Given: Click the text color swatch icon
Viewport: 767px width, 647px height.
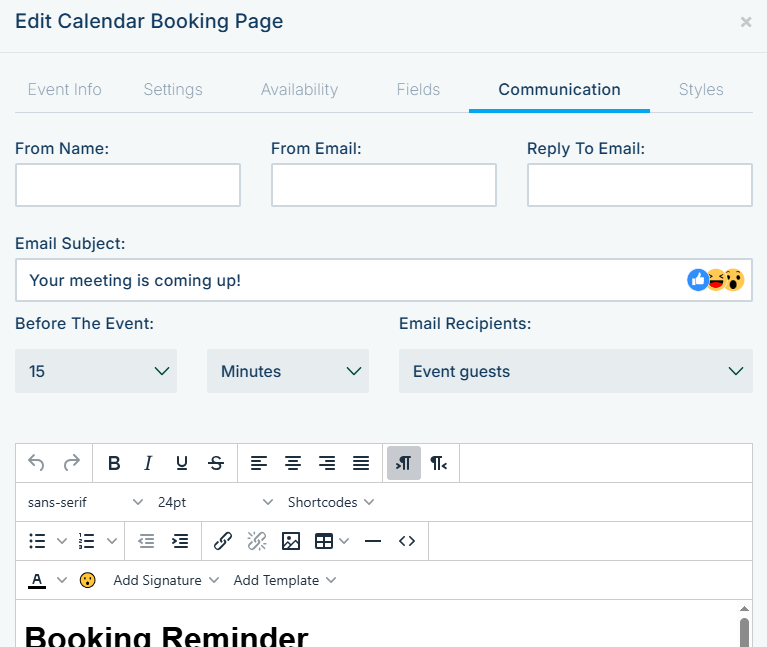Looking at the screenshot, I should [37, 580].
